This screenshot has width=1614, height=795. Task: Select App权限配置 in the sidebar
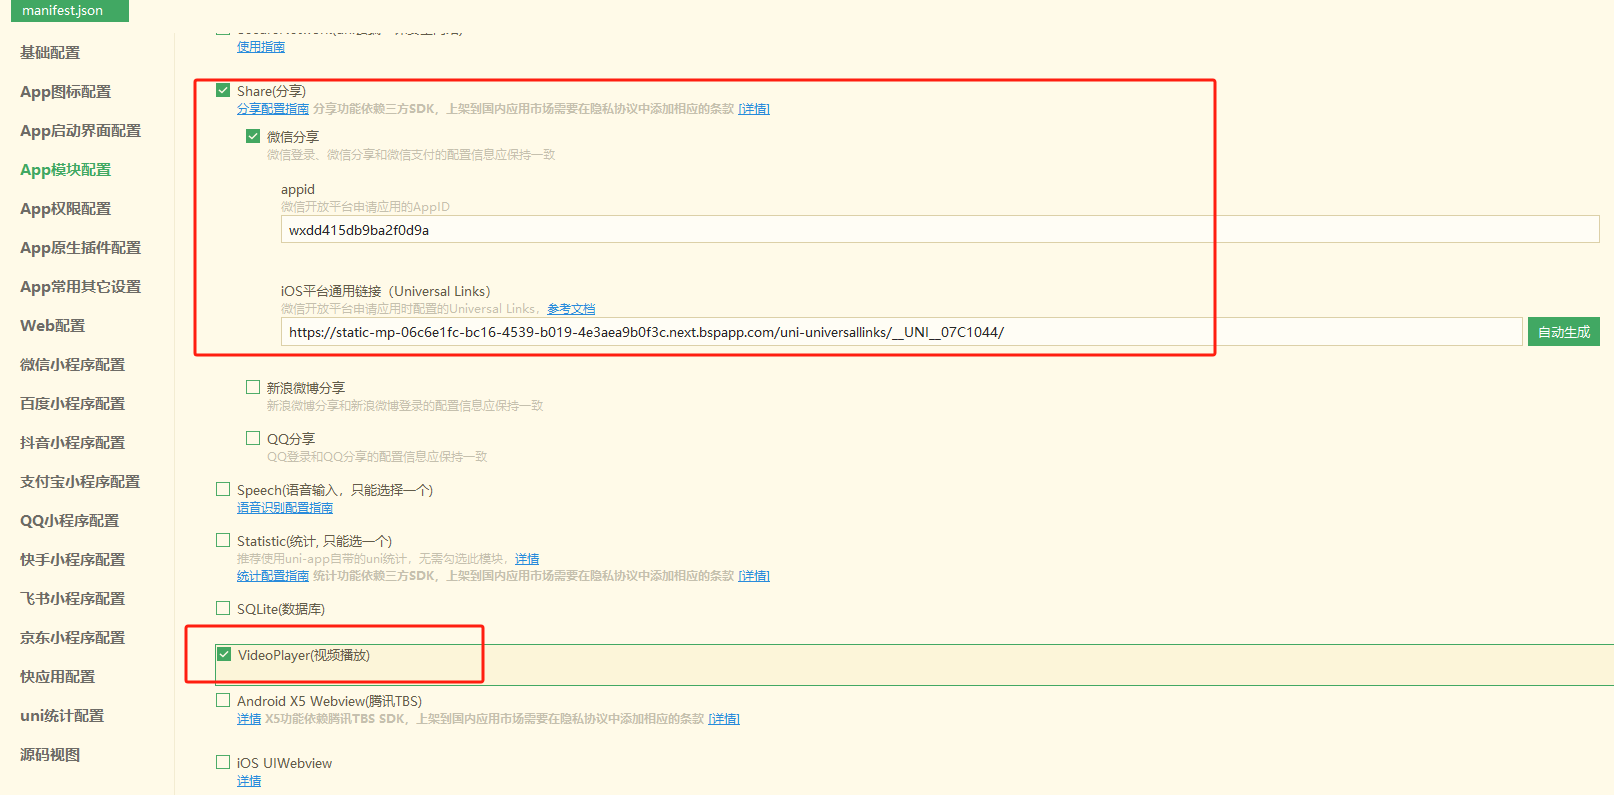click(x=66, y=209)
